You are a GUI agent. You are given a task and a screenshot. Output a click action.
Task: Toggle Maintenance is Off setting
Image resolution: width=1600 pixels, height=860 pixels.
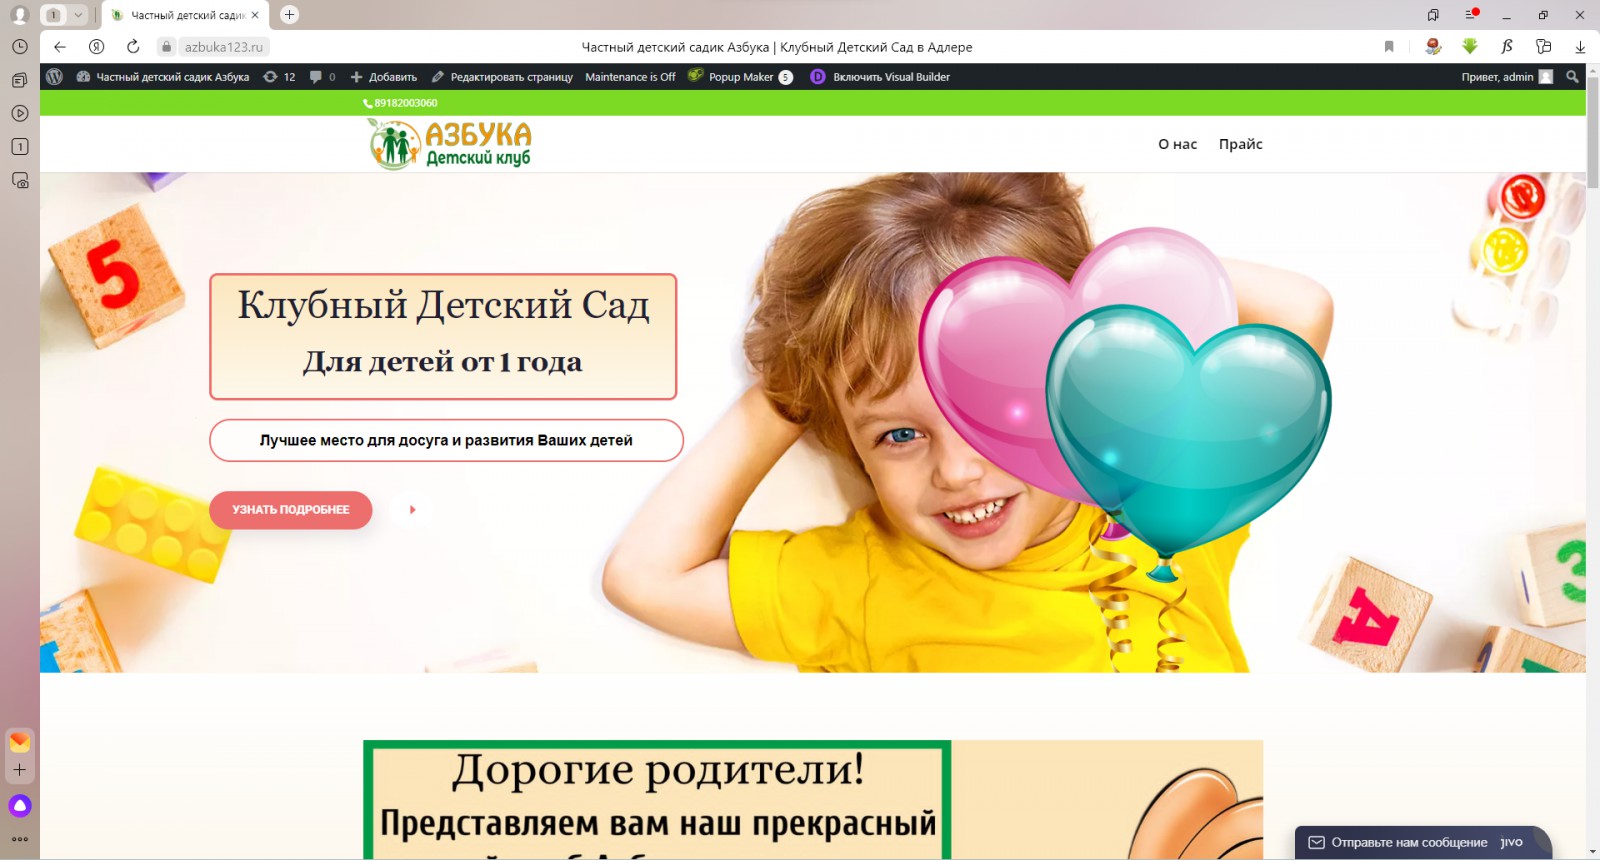[630, 77]
